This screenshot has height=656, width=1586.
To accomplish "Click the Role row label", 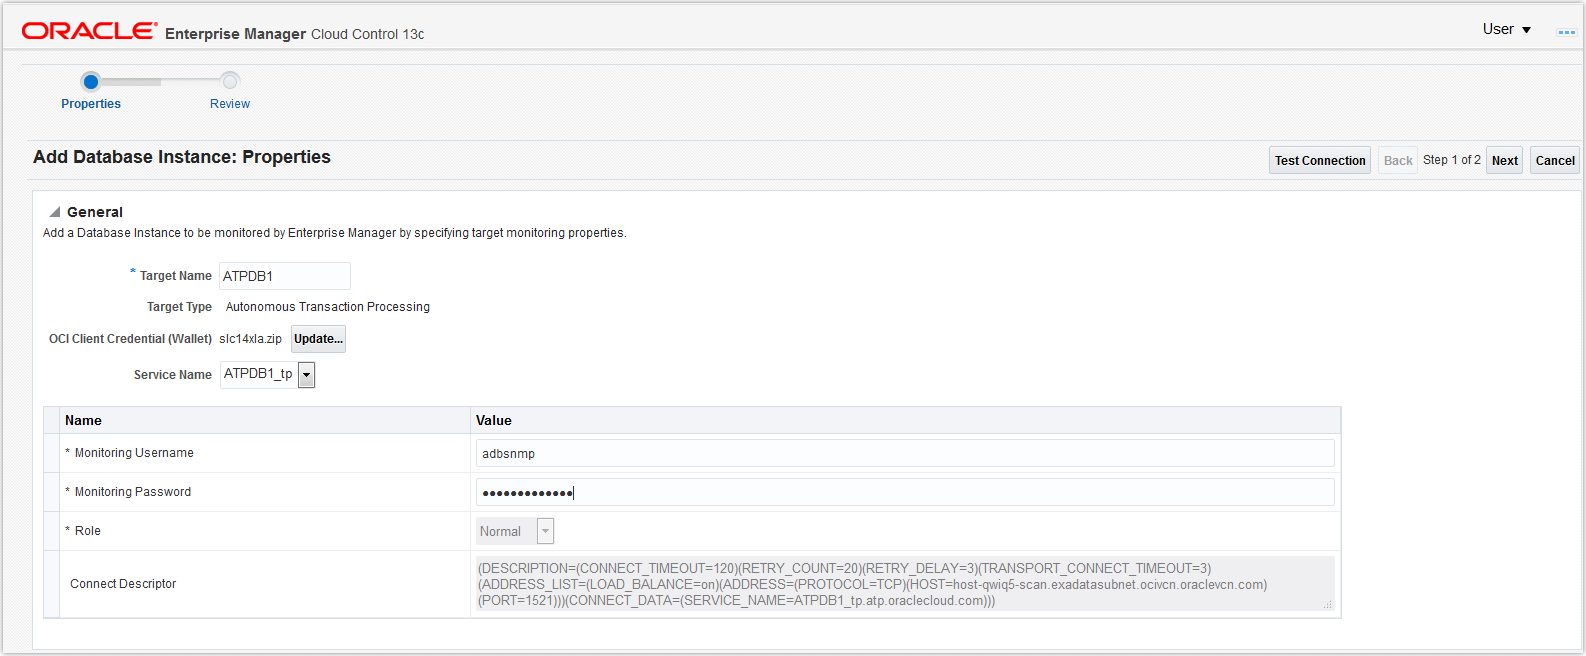I will [88, 531].
